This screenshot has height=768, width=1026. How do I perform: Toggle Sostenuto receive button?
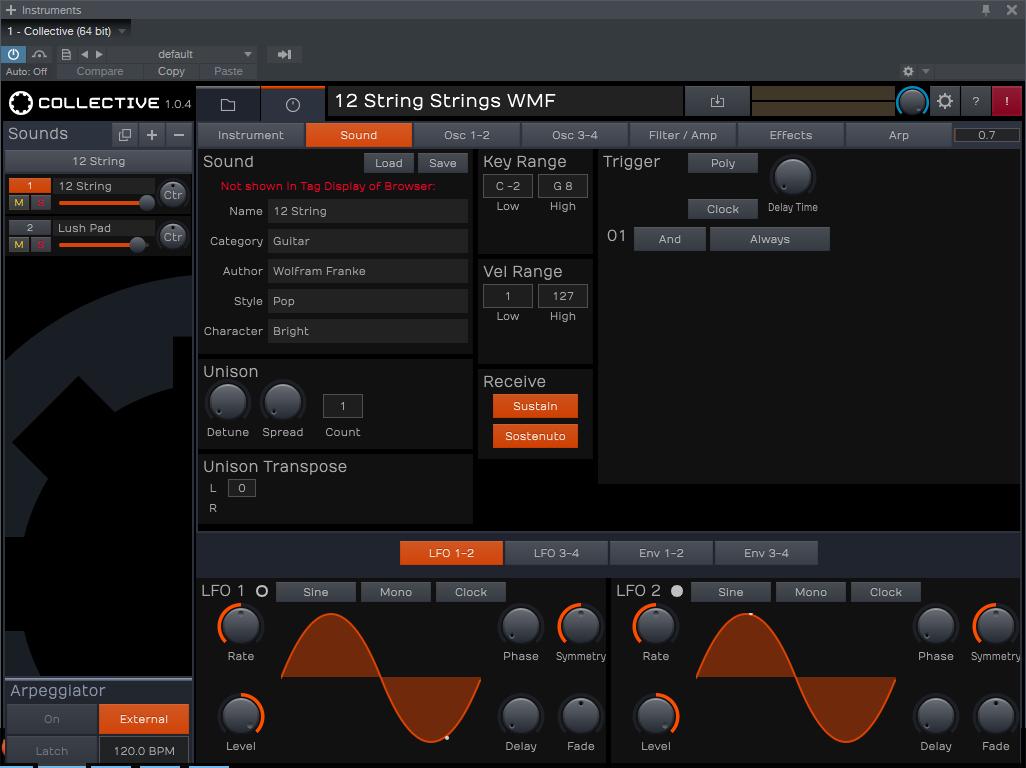535,436
